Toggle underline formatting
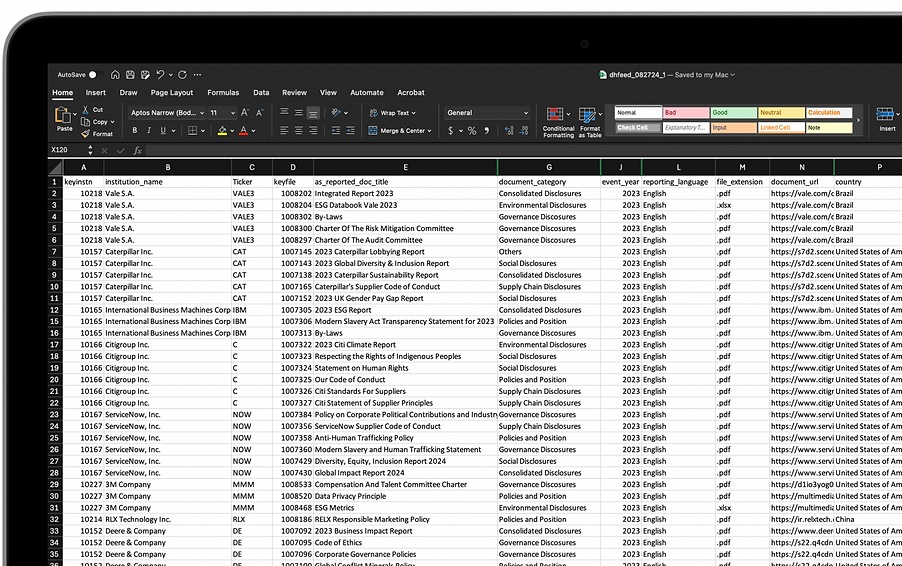 [x=163, y=131]
